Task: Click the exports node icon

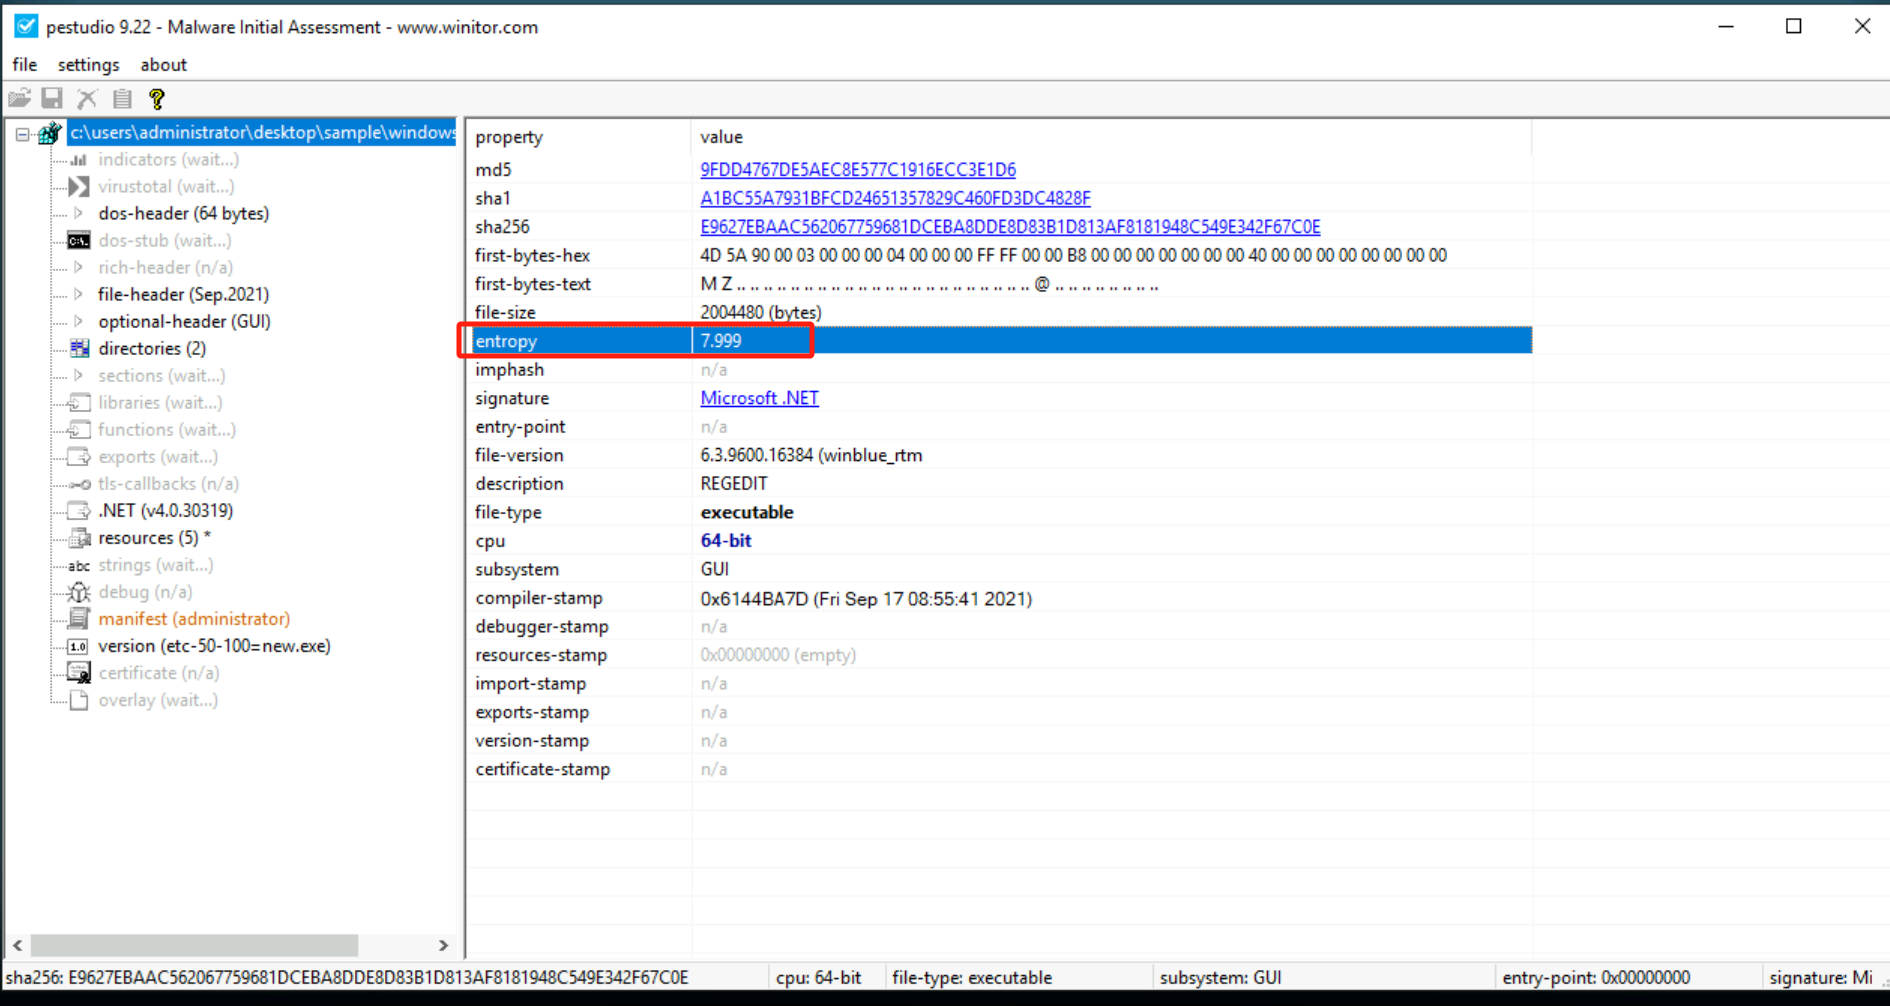Action: (79, 457)
